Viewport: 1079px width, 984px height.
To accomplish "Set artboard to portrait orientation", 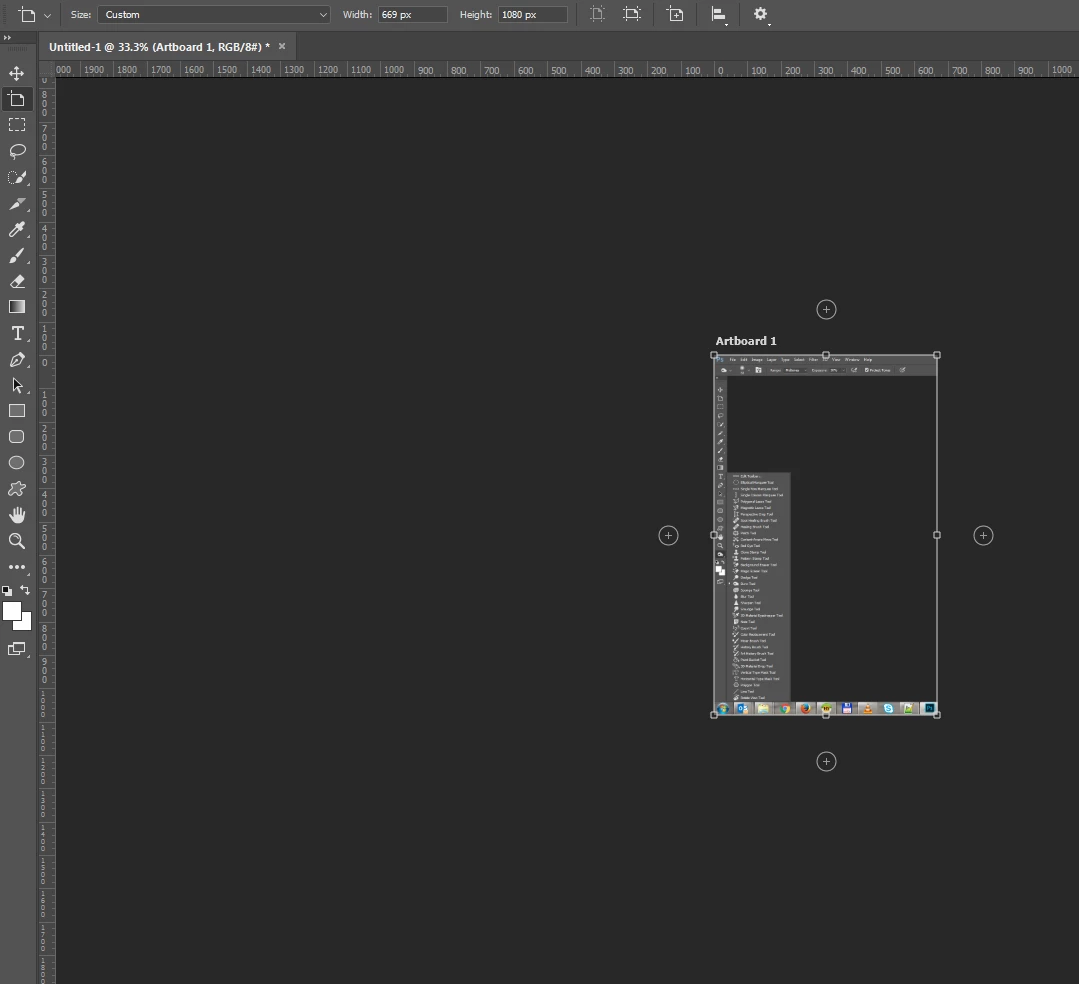I will point(597,14).
